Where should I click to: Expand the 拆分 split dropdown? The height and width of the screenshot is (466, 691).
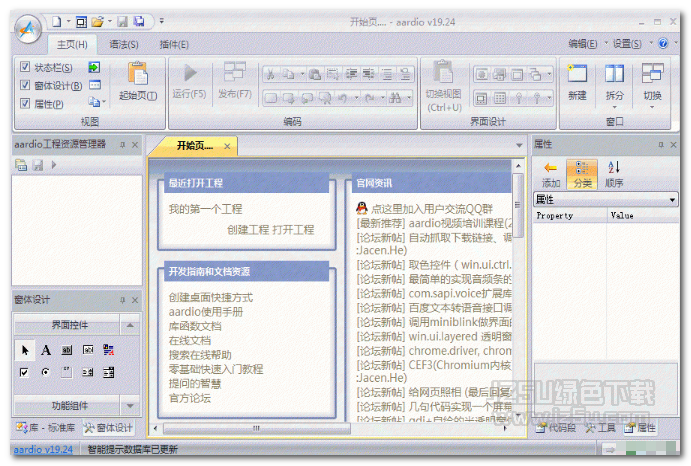pyautogui.click(x=614, y=107)
